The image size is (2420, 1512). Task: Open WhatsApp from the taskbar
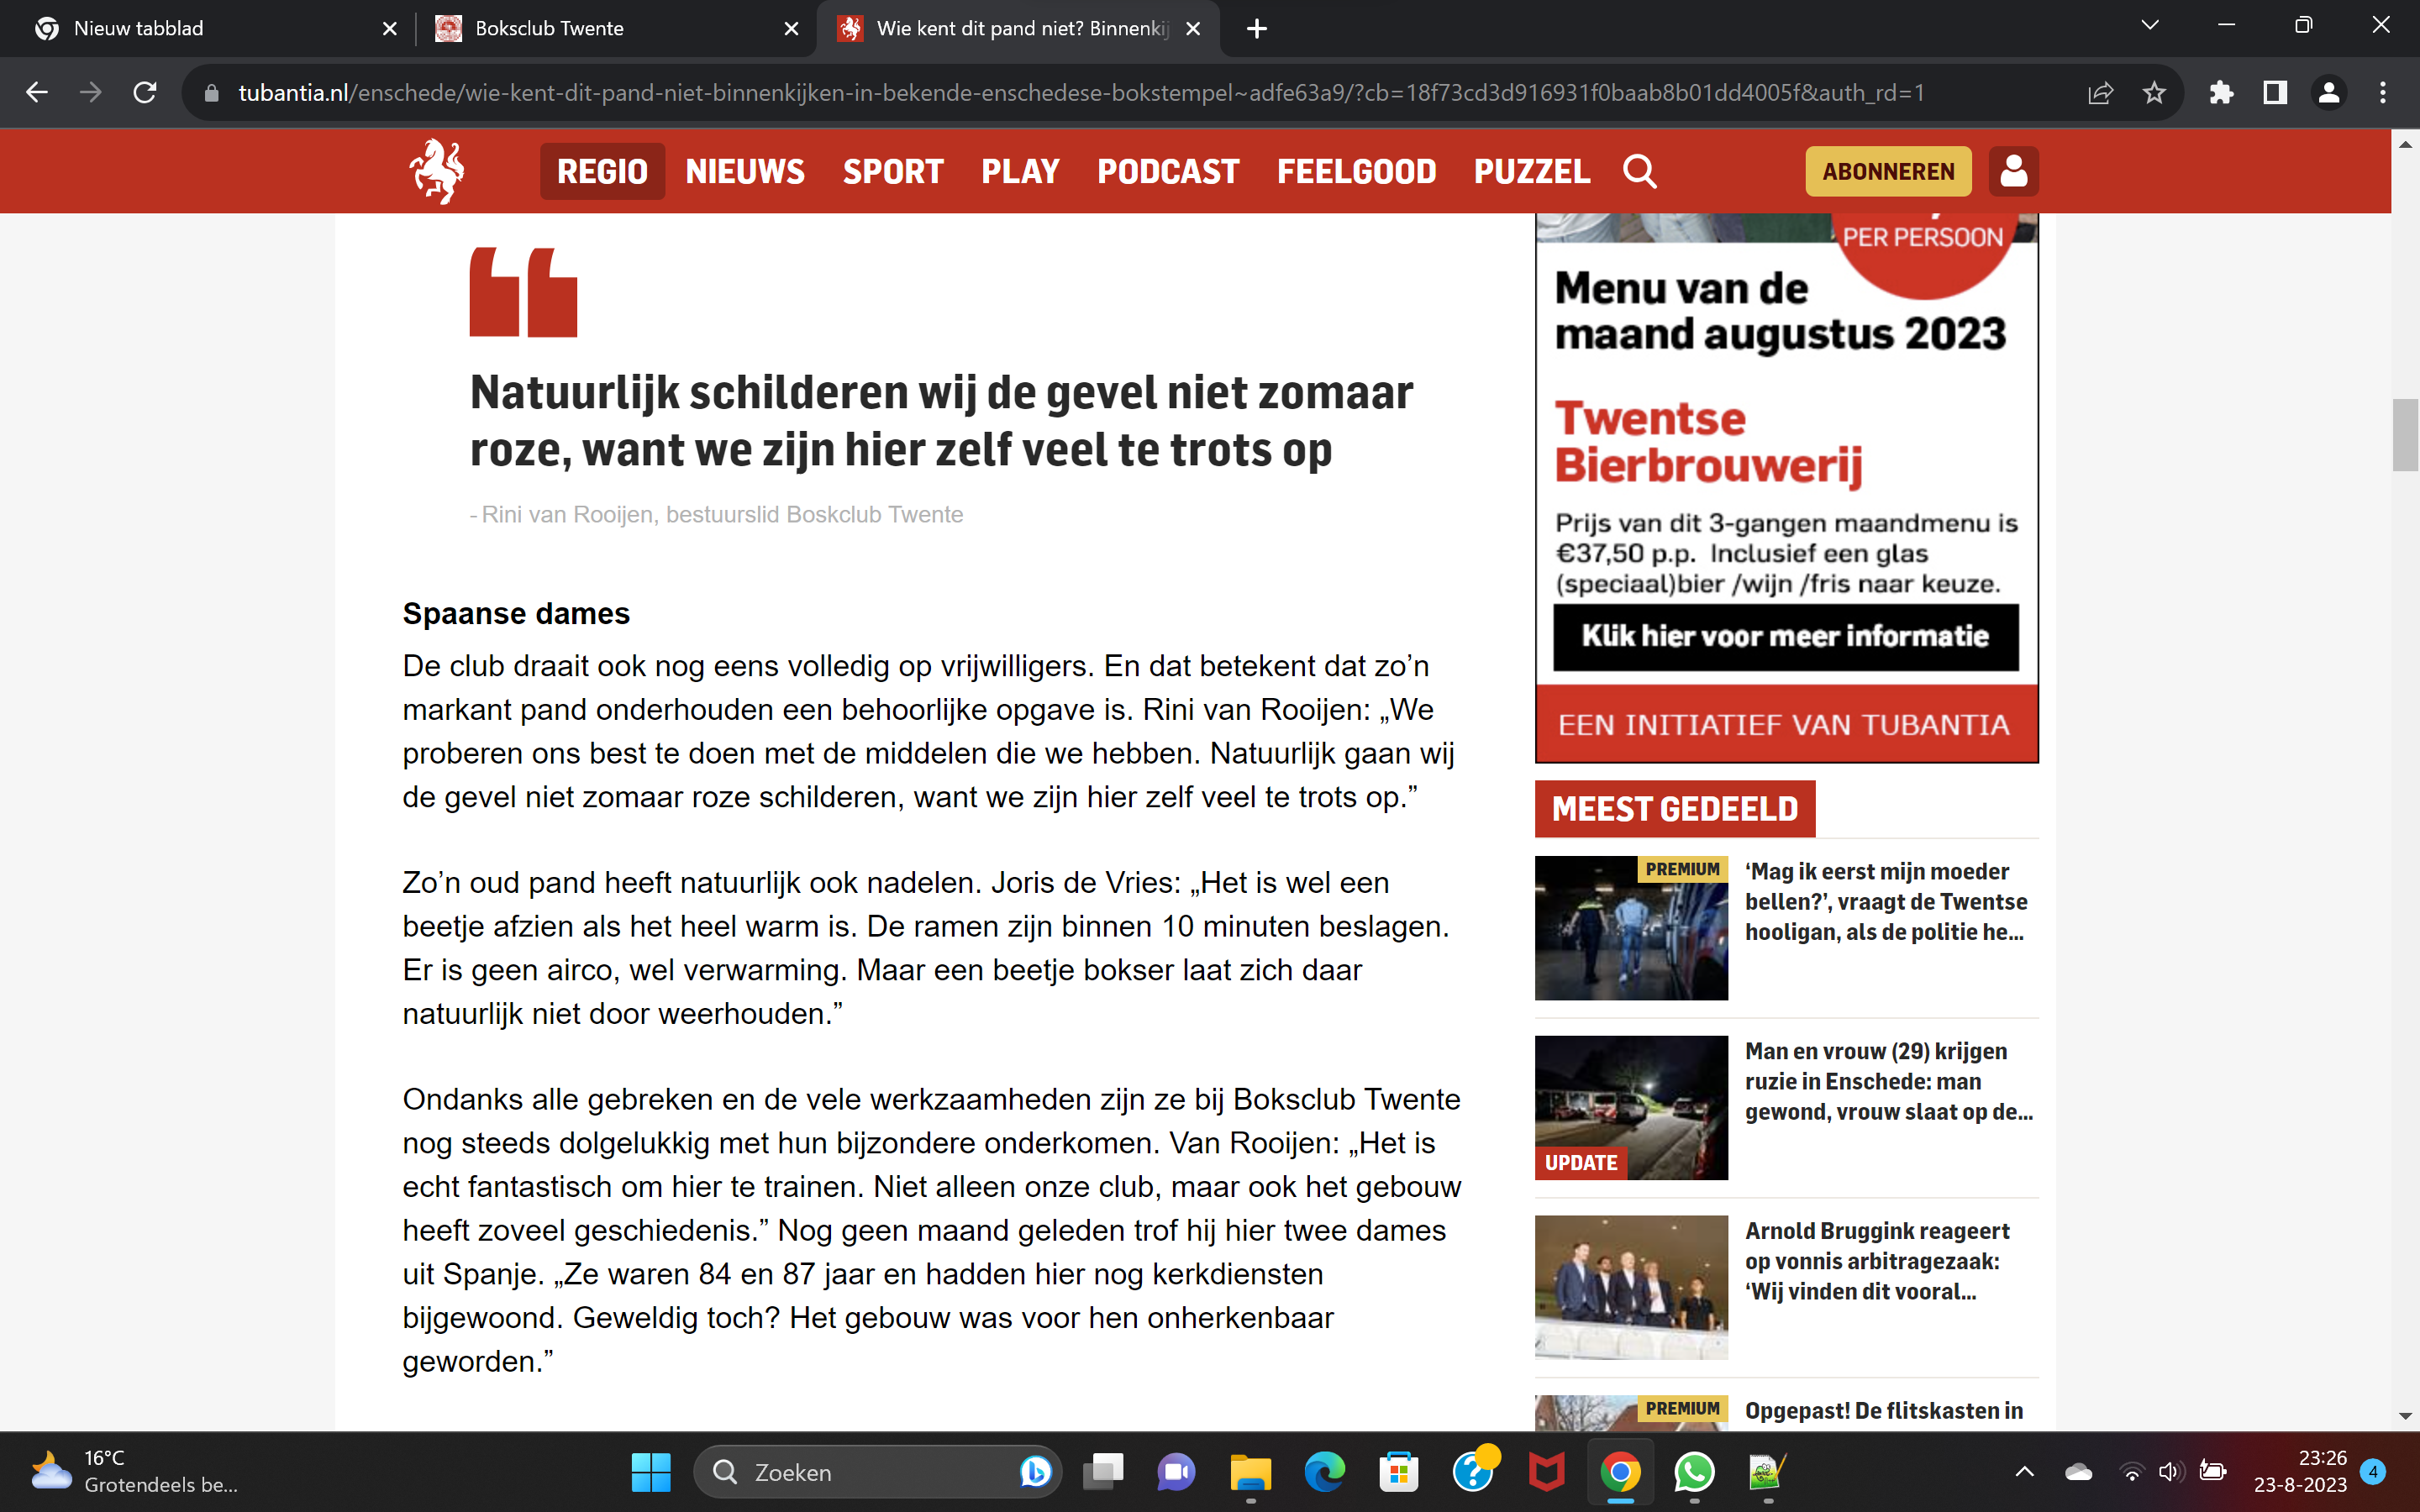1694,1472
